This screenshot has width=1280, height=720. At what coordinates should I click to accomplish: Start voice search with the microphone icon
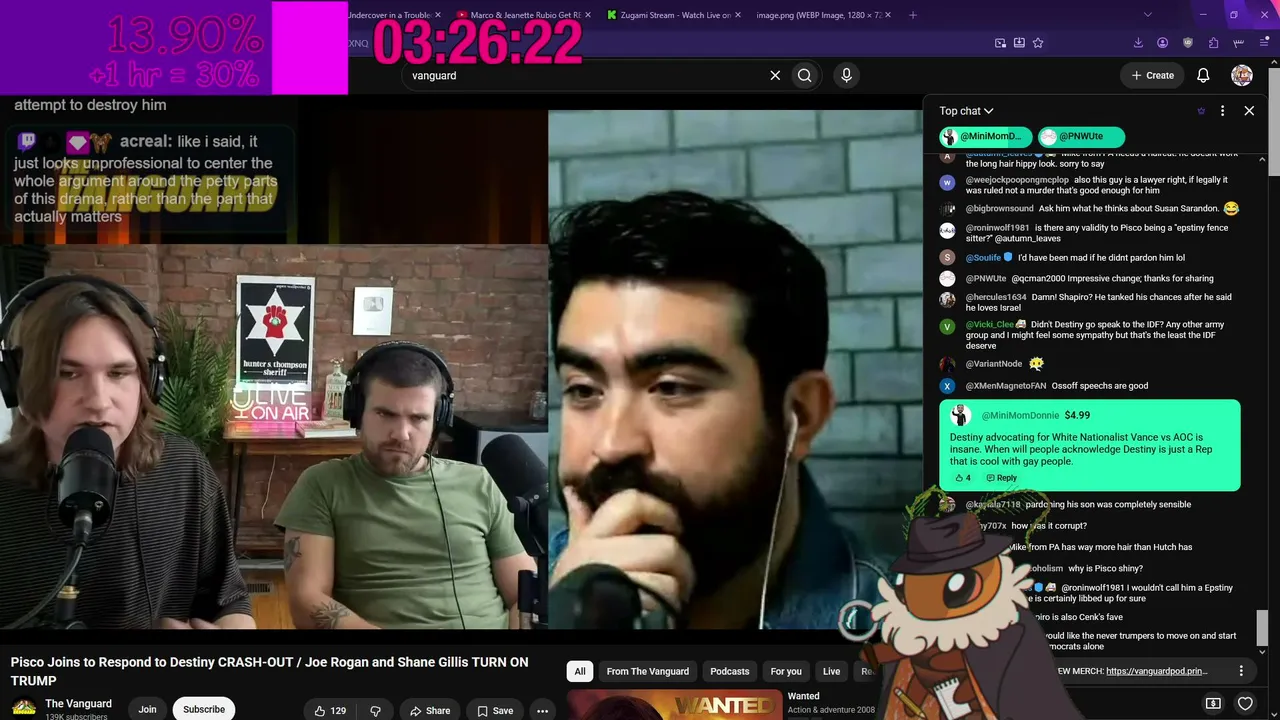point(847,75)
